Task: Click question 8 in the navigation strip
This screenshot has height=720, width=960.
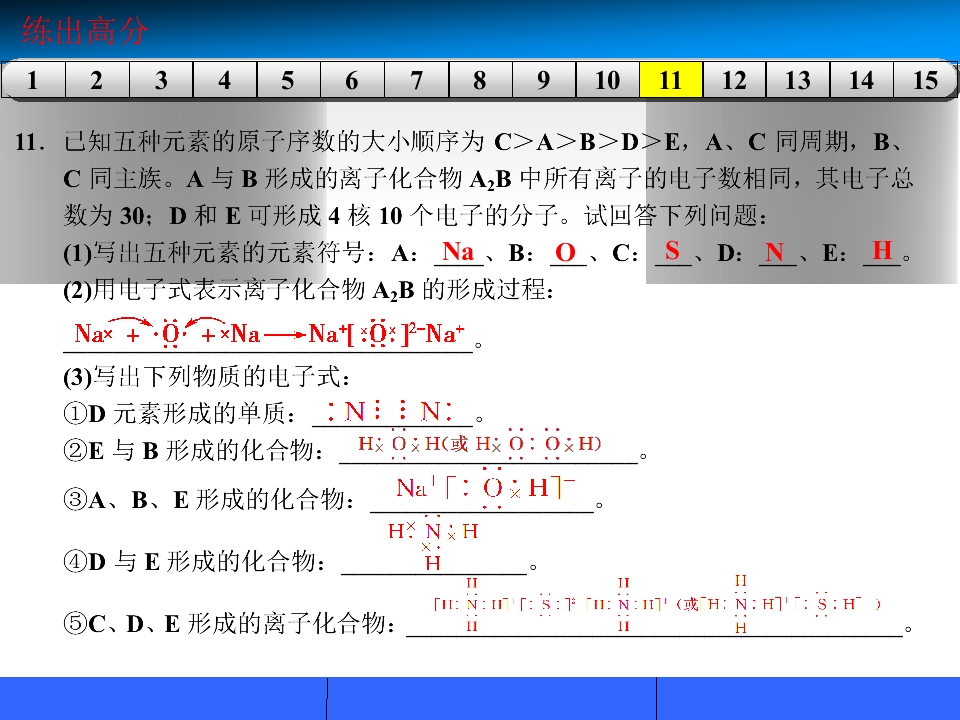Action: click(480, 80)
